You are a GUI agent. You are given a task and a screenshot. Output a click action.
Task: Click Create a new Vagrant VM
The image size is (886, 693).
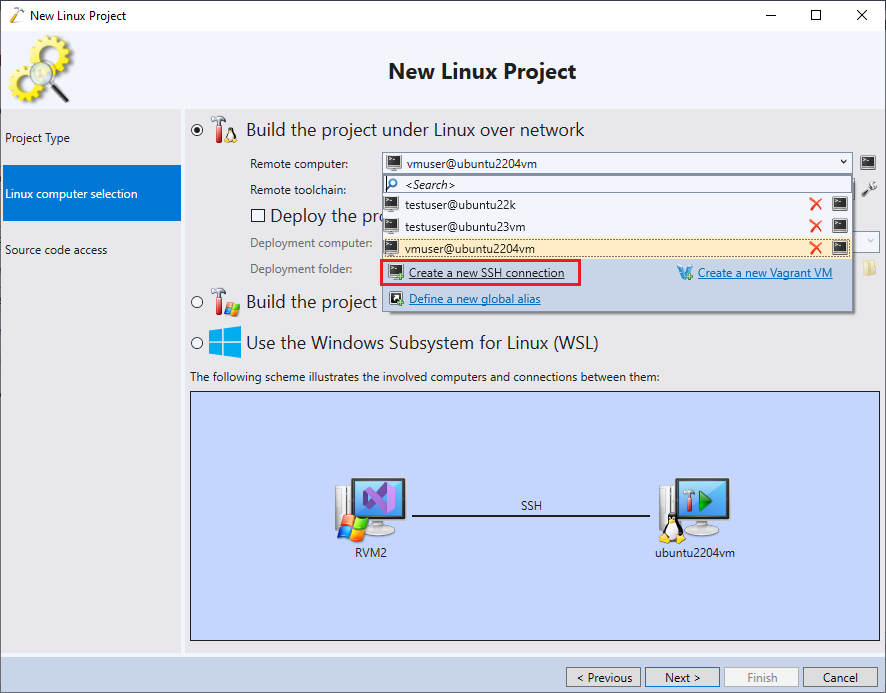(765, 273)
